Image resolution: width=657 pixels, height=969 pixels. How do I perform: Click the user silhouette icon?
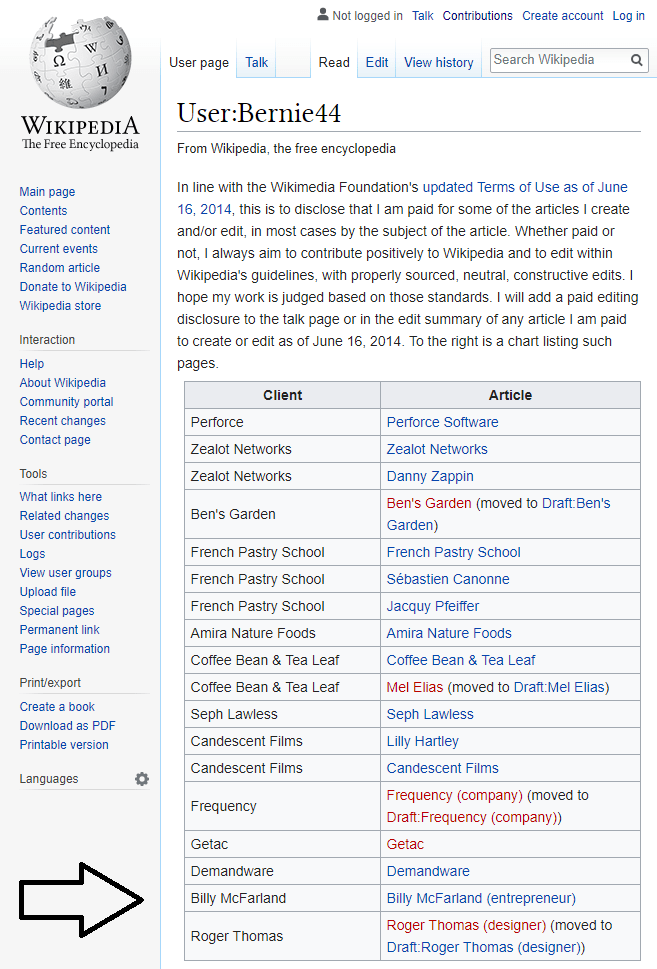(x=322, y=15)
